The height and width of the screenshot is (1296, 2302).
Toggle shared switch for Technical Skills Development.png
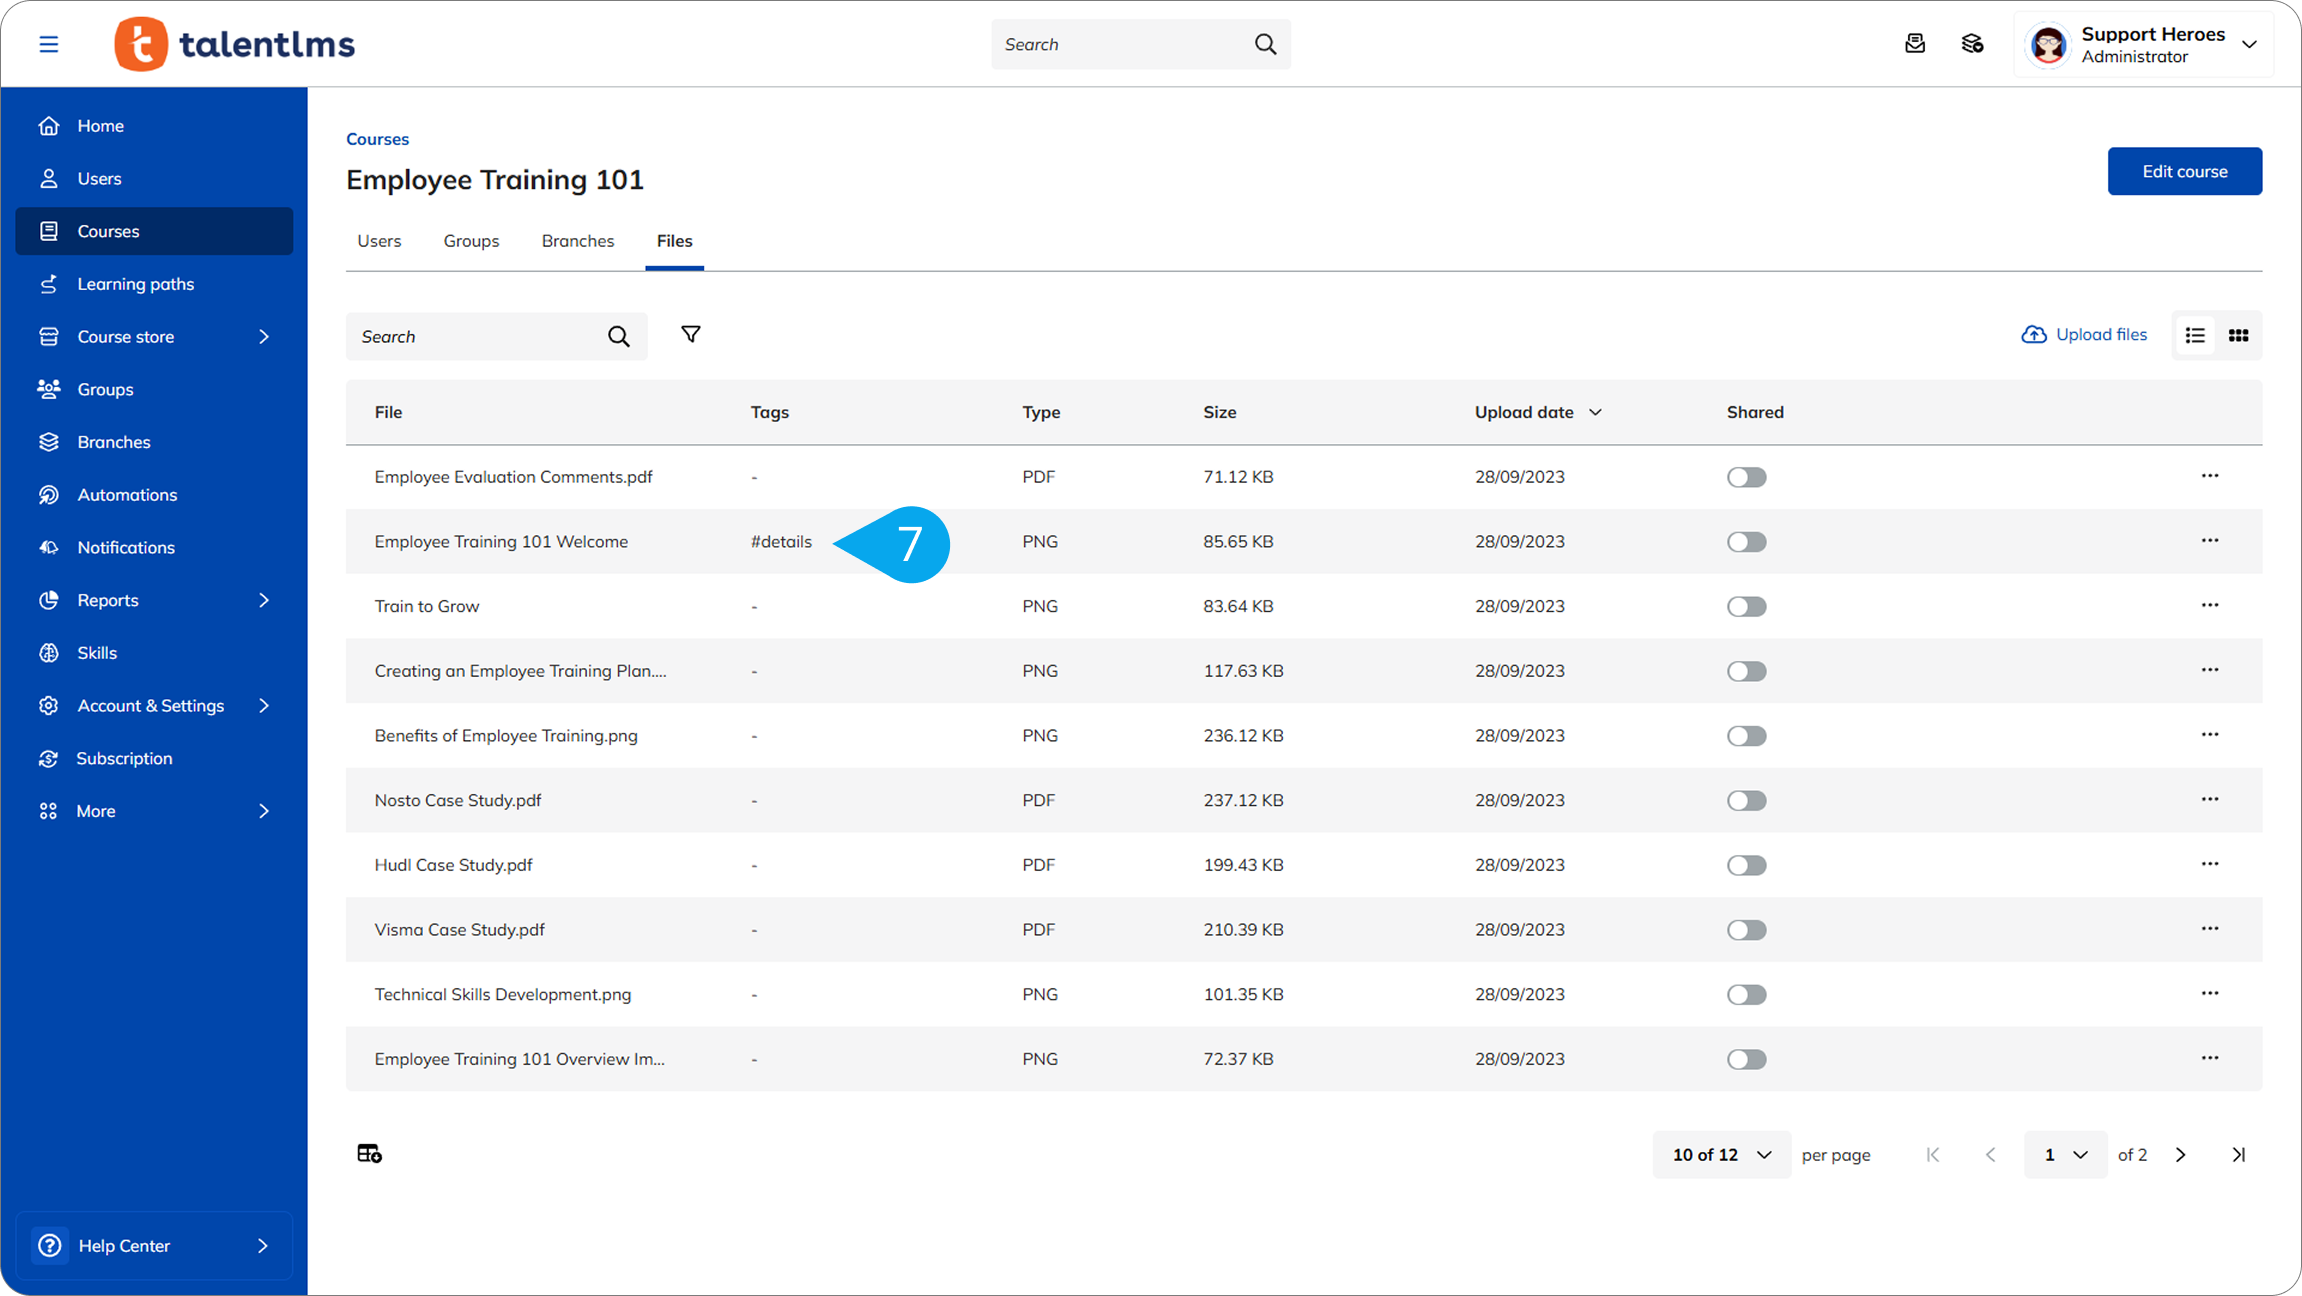coord(1746,994)
